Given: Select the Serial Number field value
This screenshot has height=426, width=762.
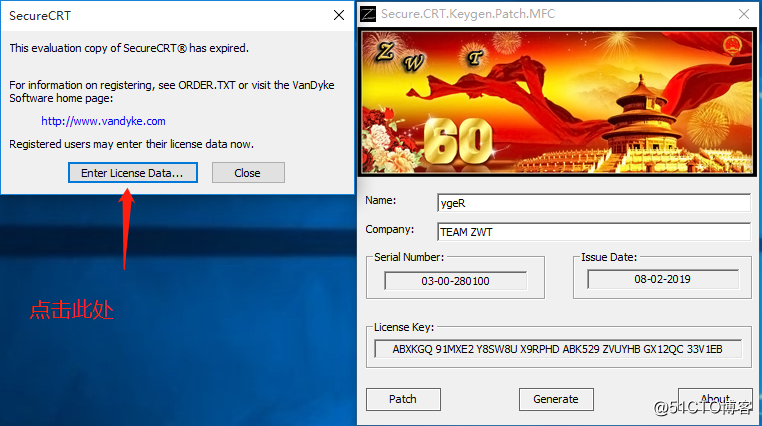Looking at the screenshot, I should [455, 281].
